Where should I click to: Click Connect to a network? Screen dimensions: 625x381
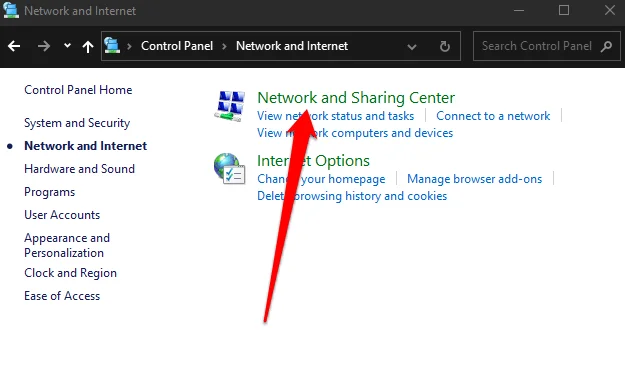493,116
